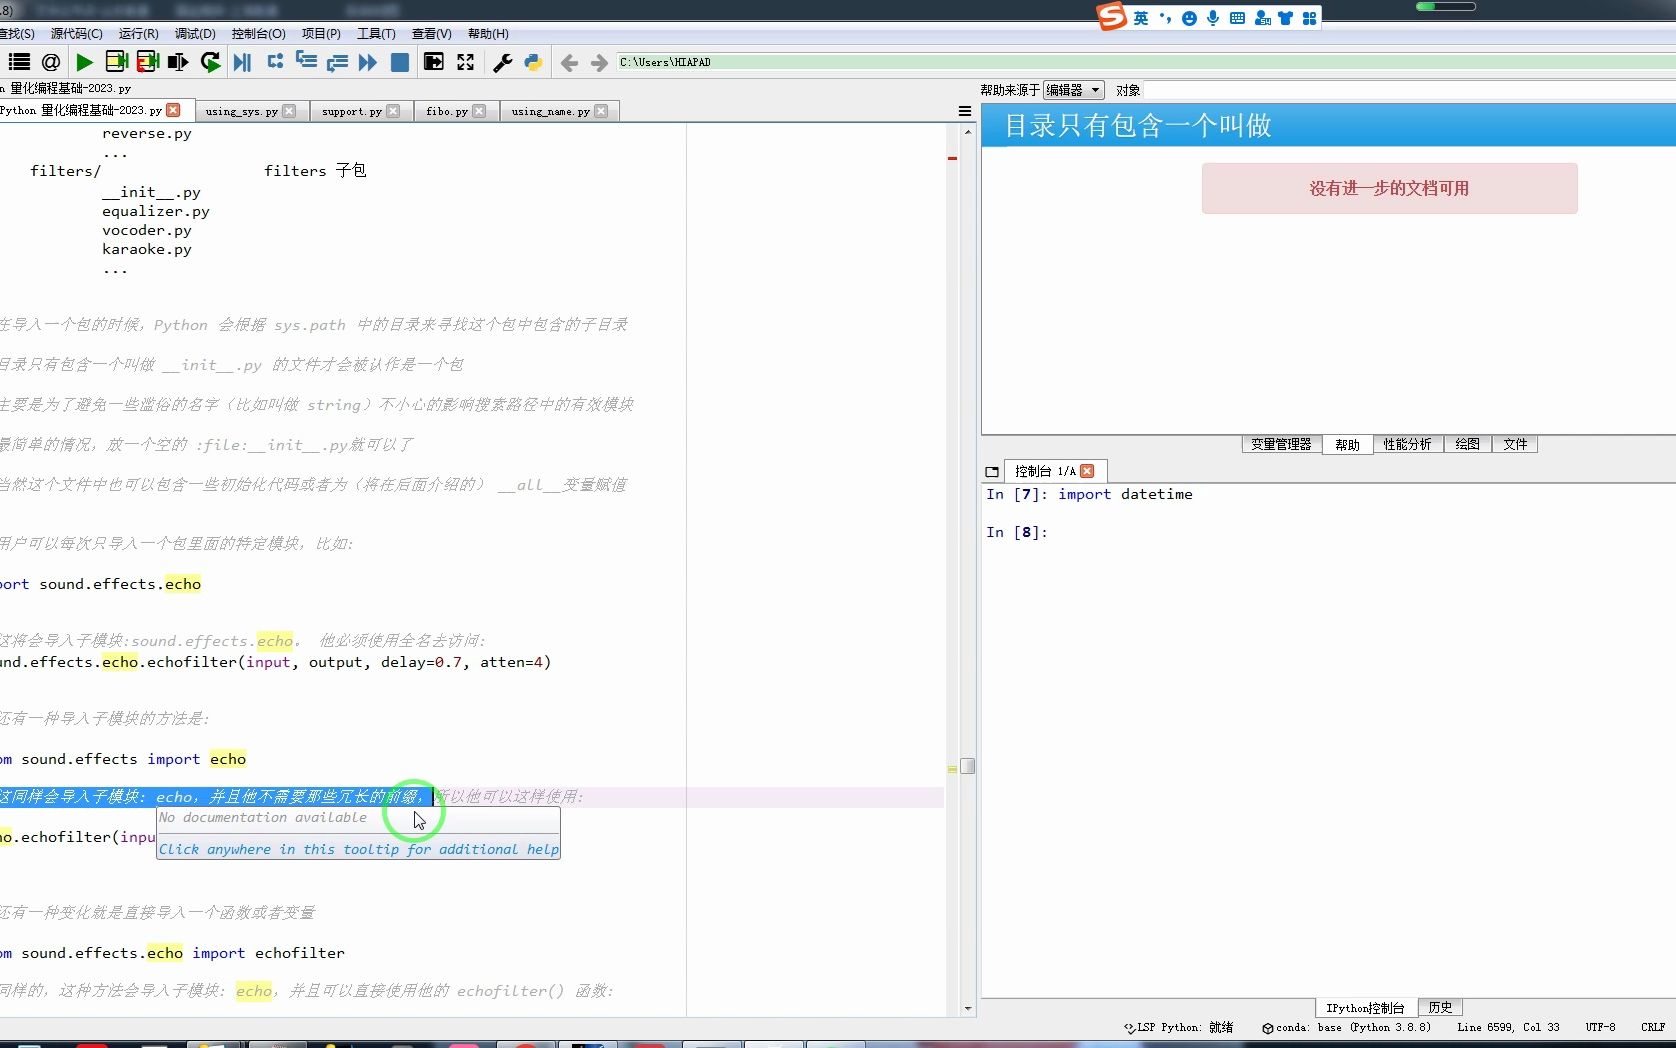Step return debug icon

(x=337, y=62)
